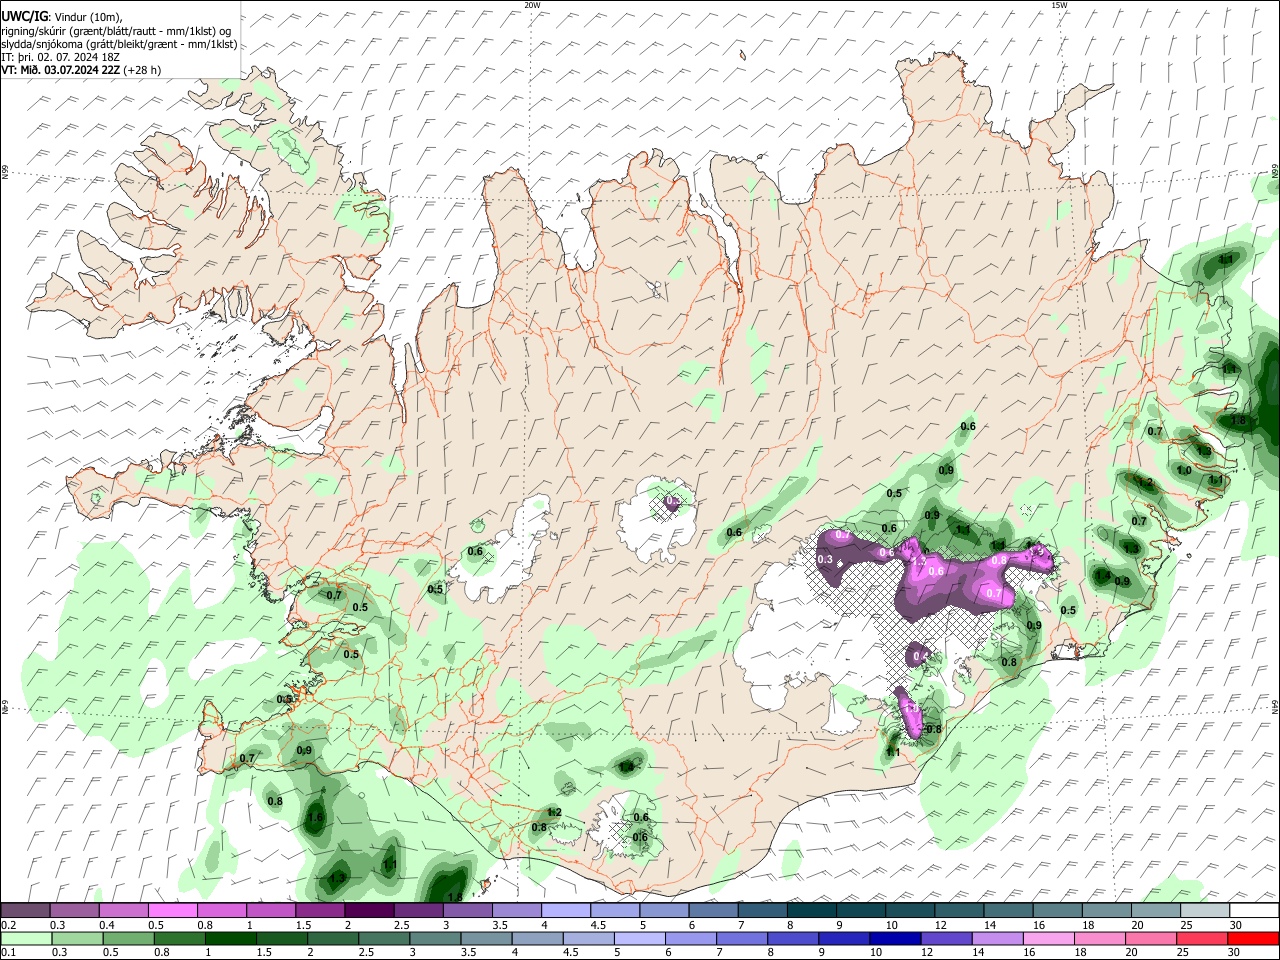Click bright pink upper swatch labeled 0.5
This screenshot has height=960, width=1280.
click(172, 910)
